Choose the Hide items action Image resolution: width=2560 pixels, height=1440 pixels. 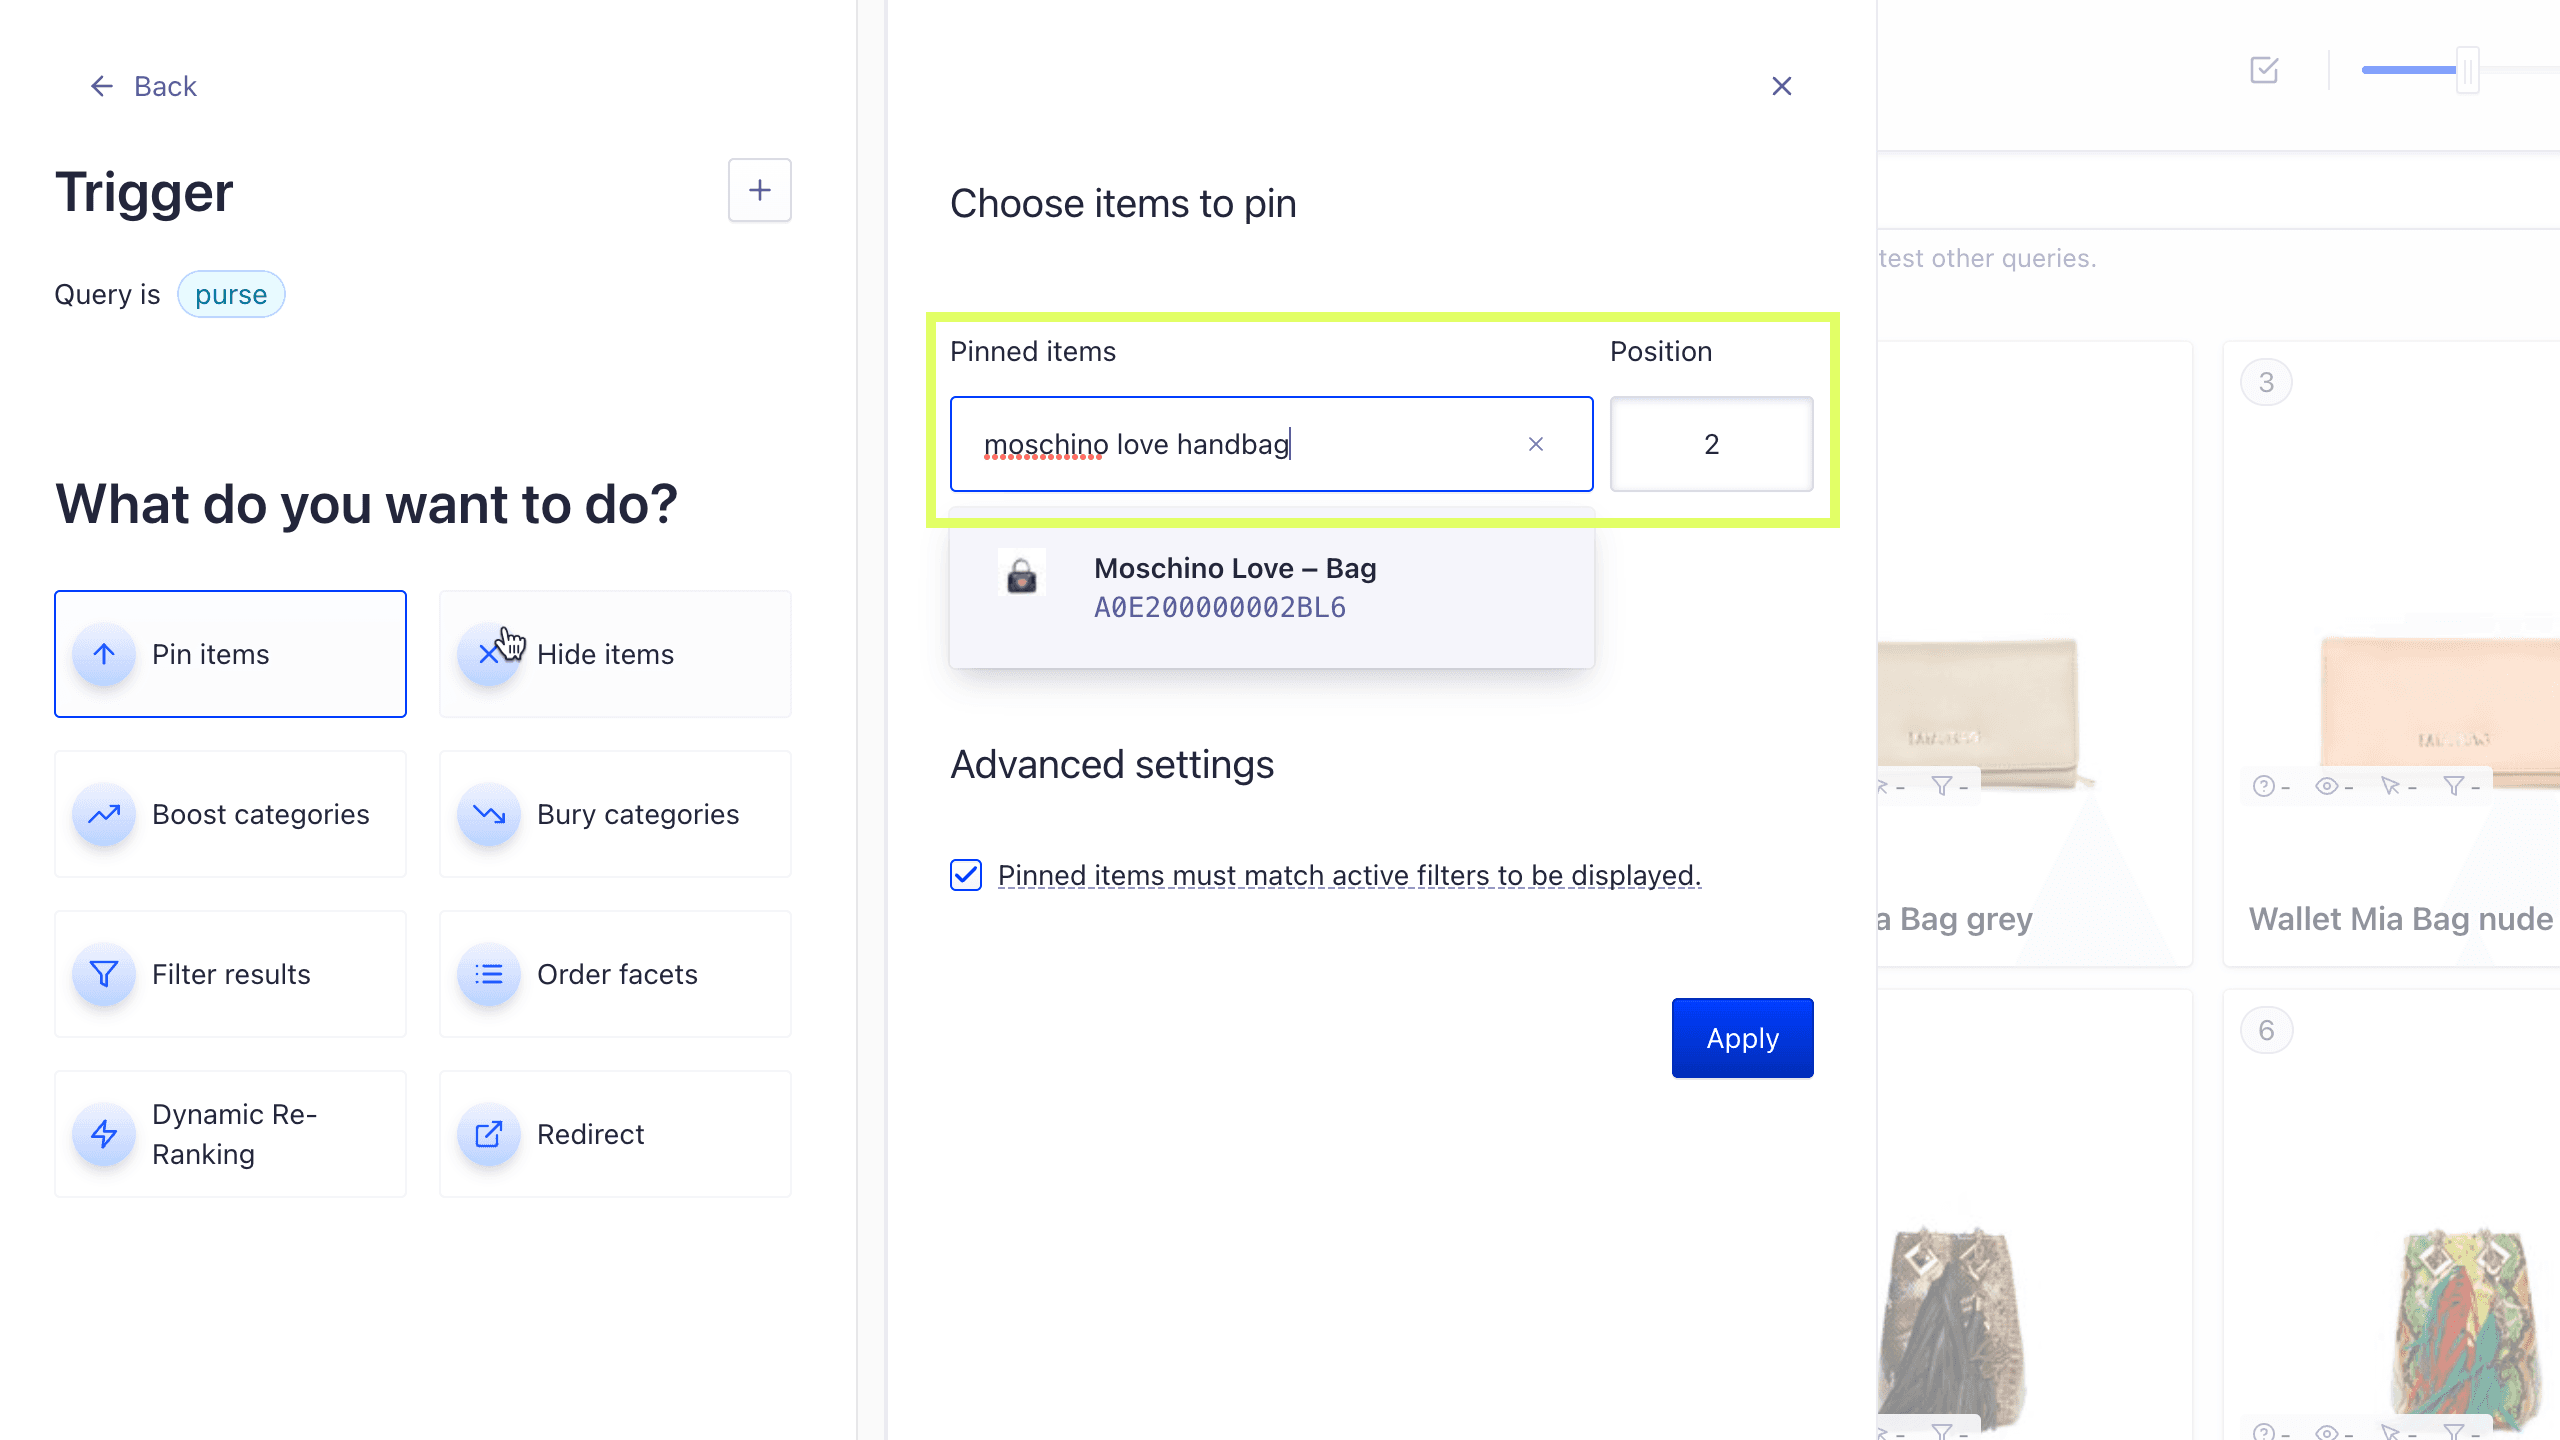tap(615, 654)
